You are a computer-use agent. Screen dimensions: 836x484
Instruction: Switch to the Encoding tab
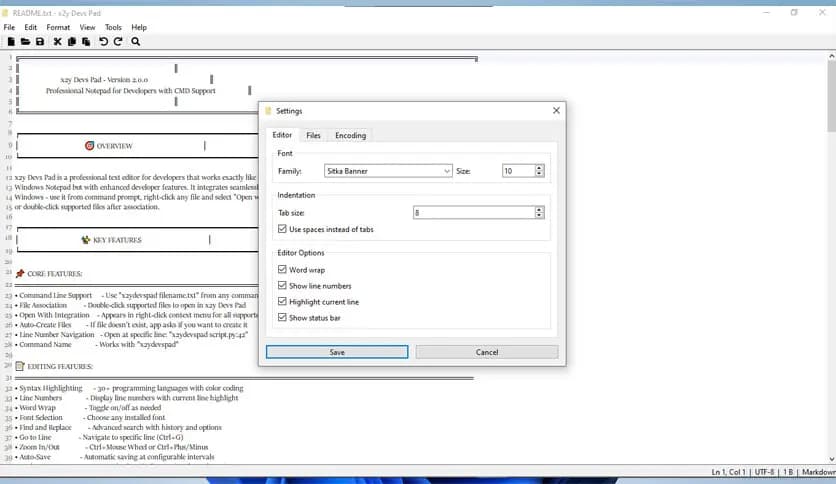(350, 135)
